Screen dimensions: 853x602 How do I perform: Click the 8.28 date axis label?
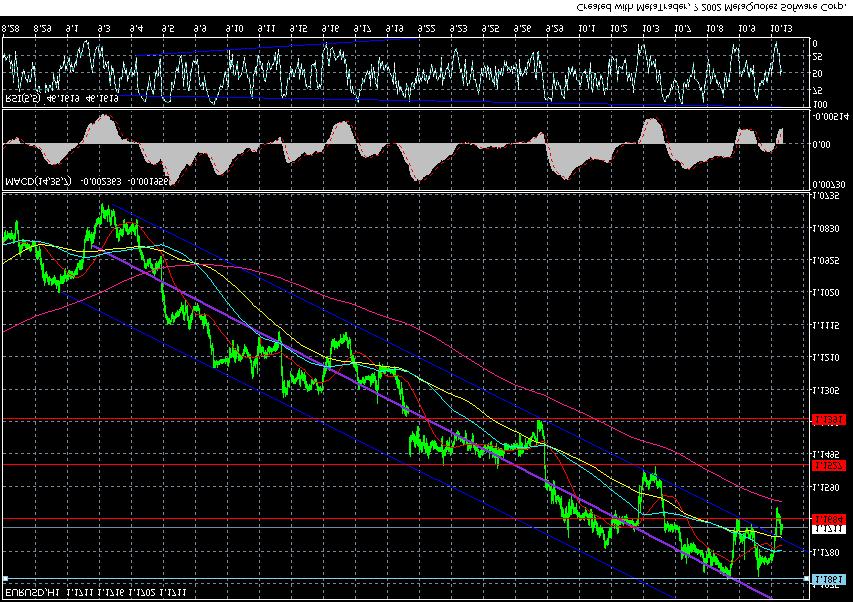tap(10, 28)
